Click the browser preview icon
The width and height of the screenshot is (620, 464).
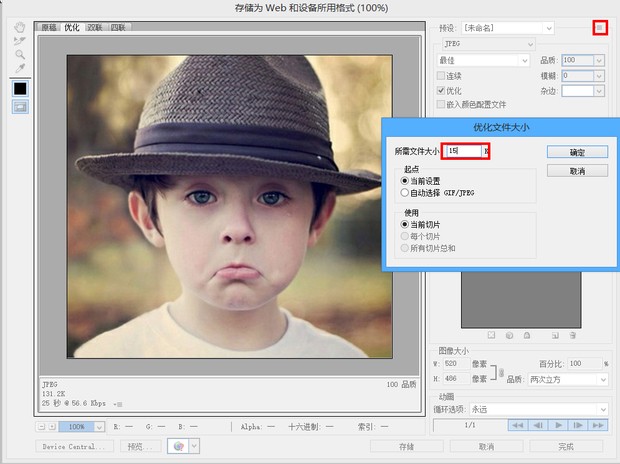[178, 446]
